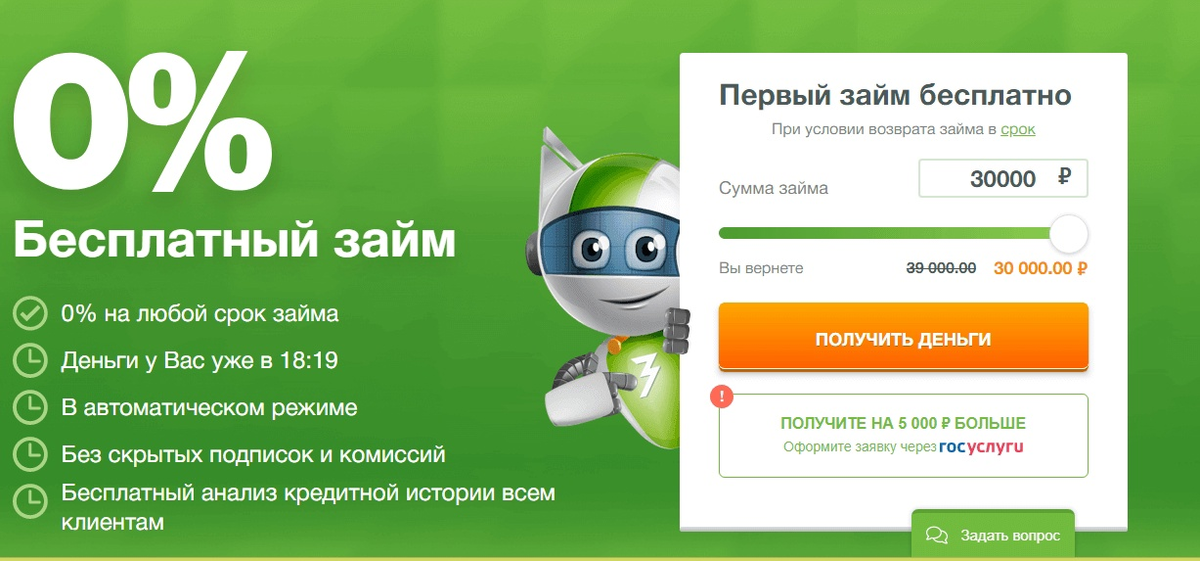This screenshot has width=1200, height=561.
Task: Click the clock icon next to 'Деньги у Вас уже в 18:19'
Action: pyautogui.click(x=30, y=360)
